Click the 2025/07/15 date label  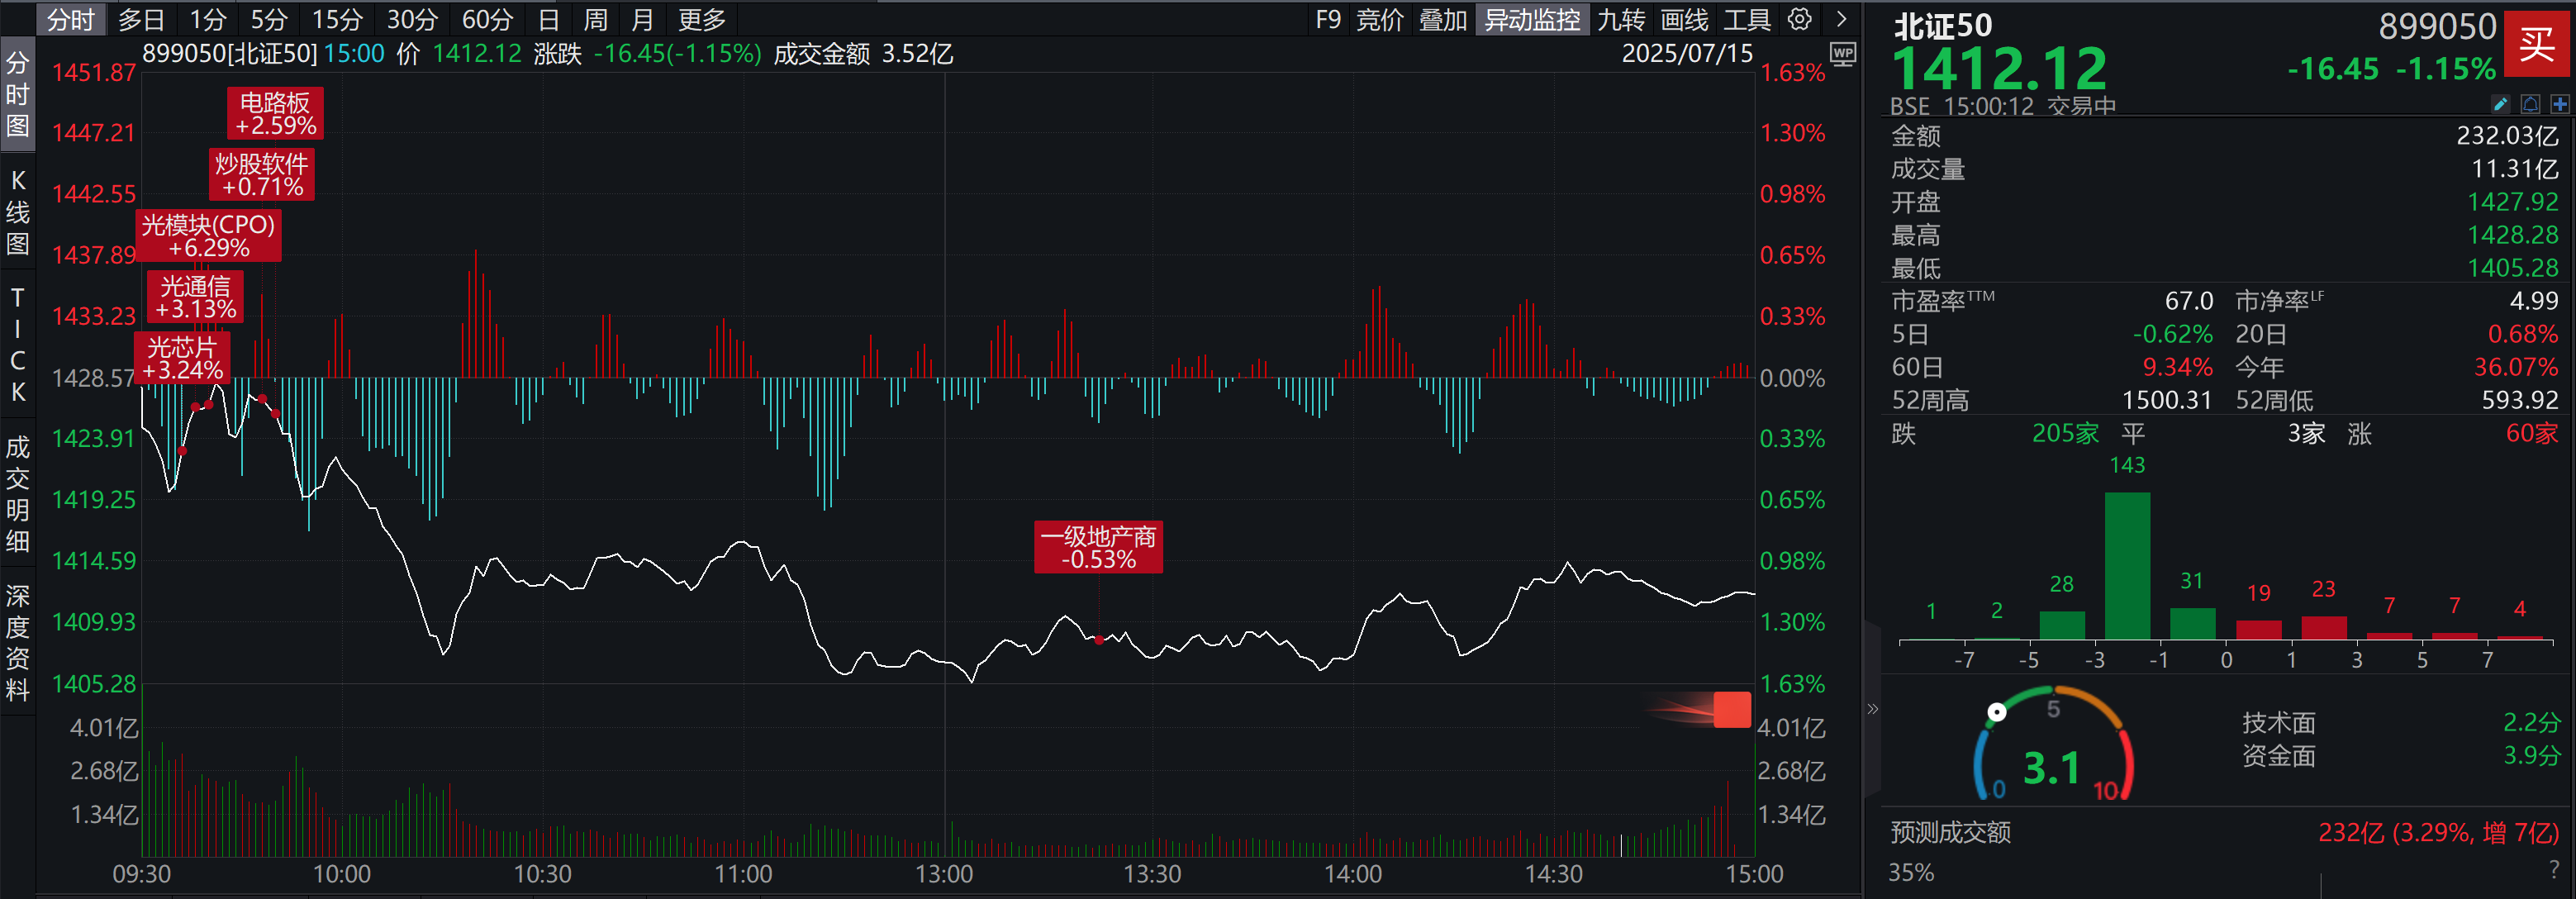1687,54
